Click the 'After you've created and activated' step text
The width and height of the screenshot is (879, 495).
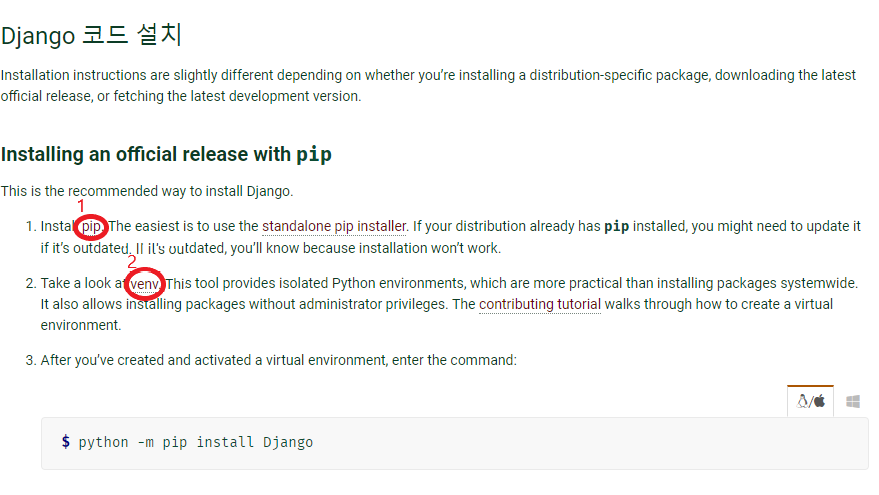pos(279,360)
